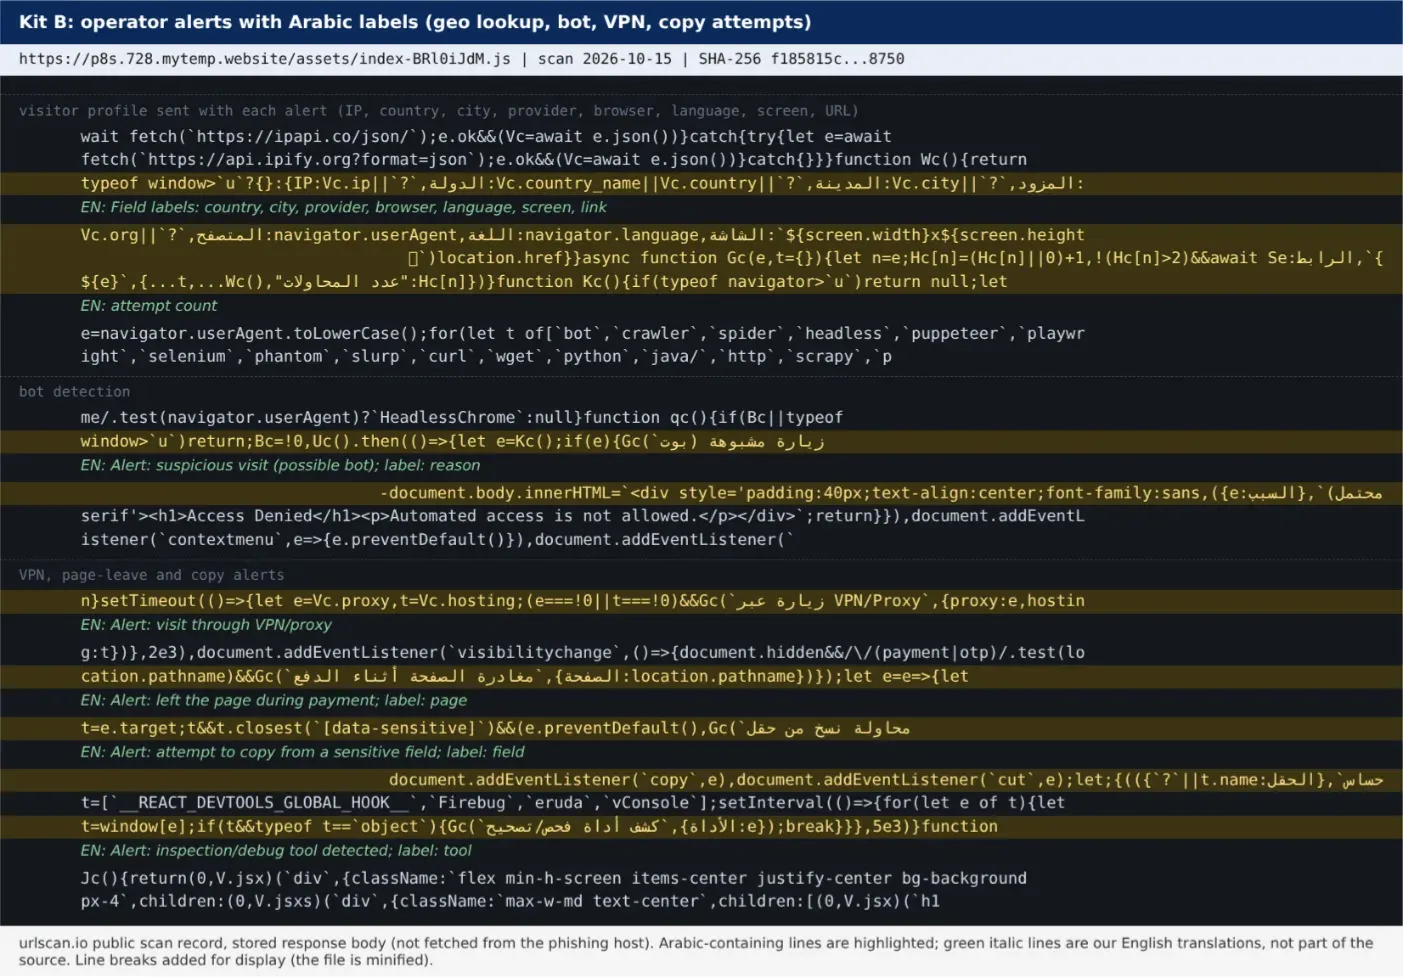Click the code line with api.ipify.org fetch
Image resolution: width=1403 pixels, height=978 pixels.
(x=554, y=160)
